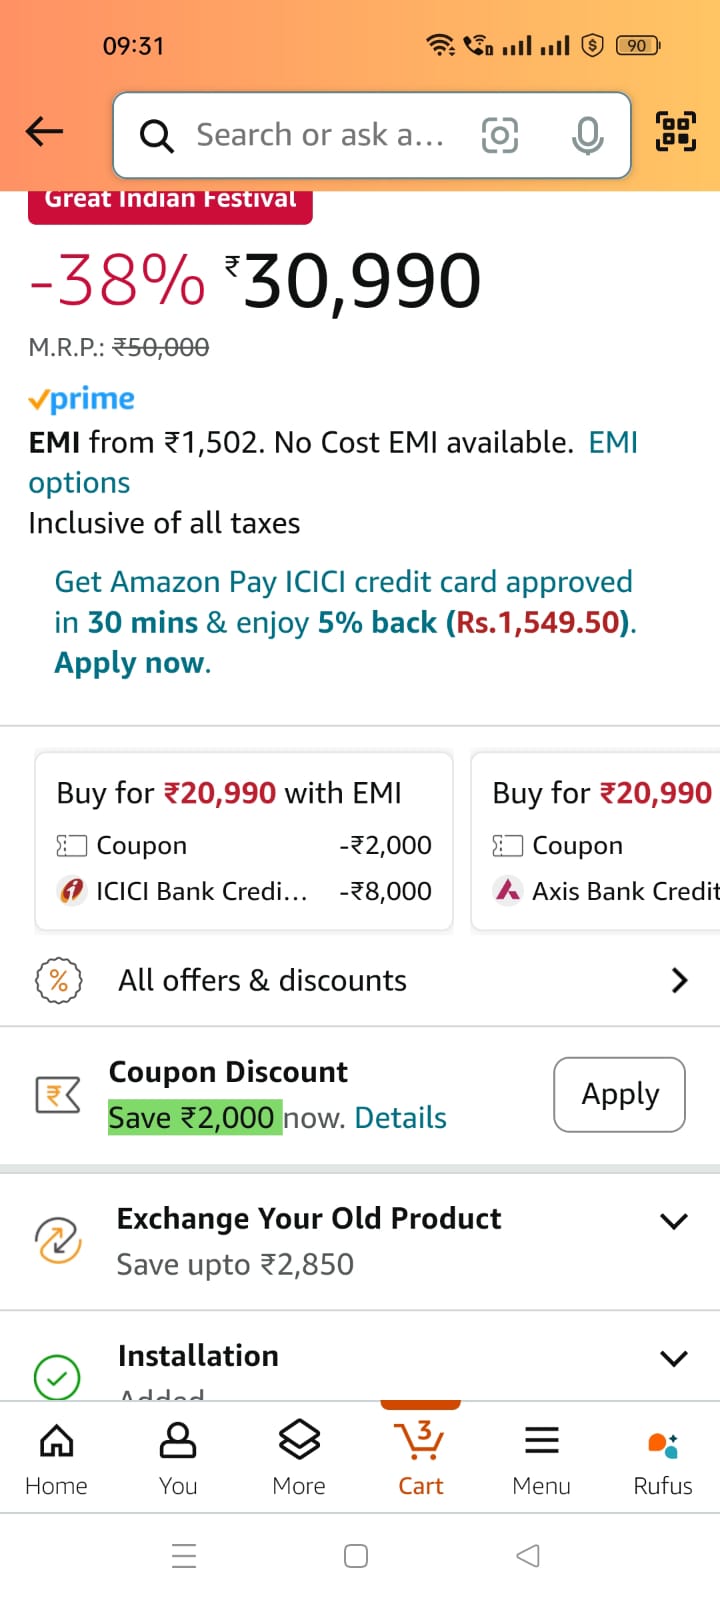
Task: Tap the microphone voice search icon
Action: (587, 135)
